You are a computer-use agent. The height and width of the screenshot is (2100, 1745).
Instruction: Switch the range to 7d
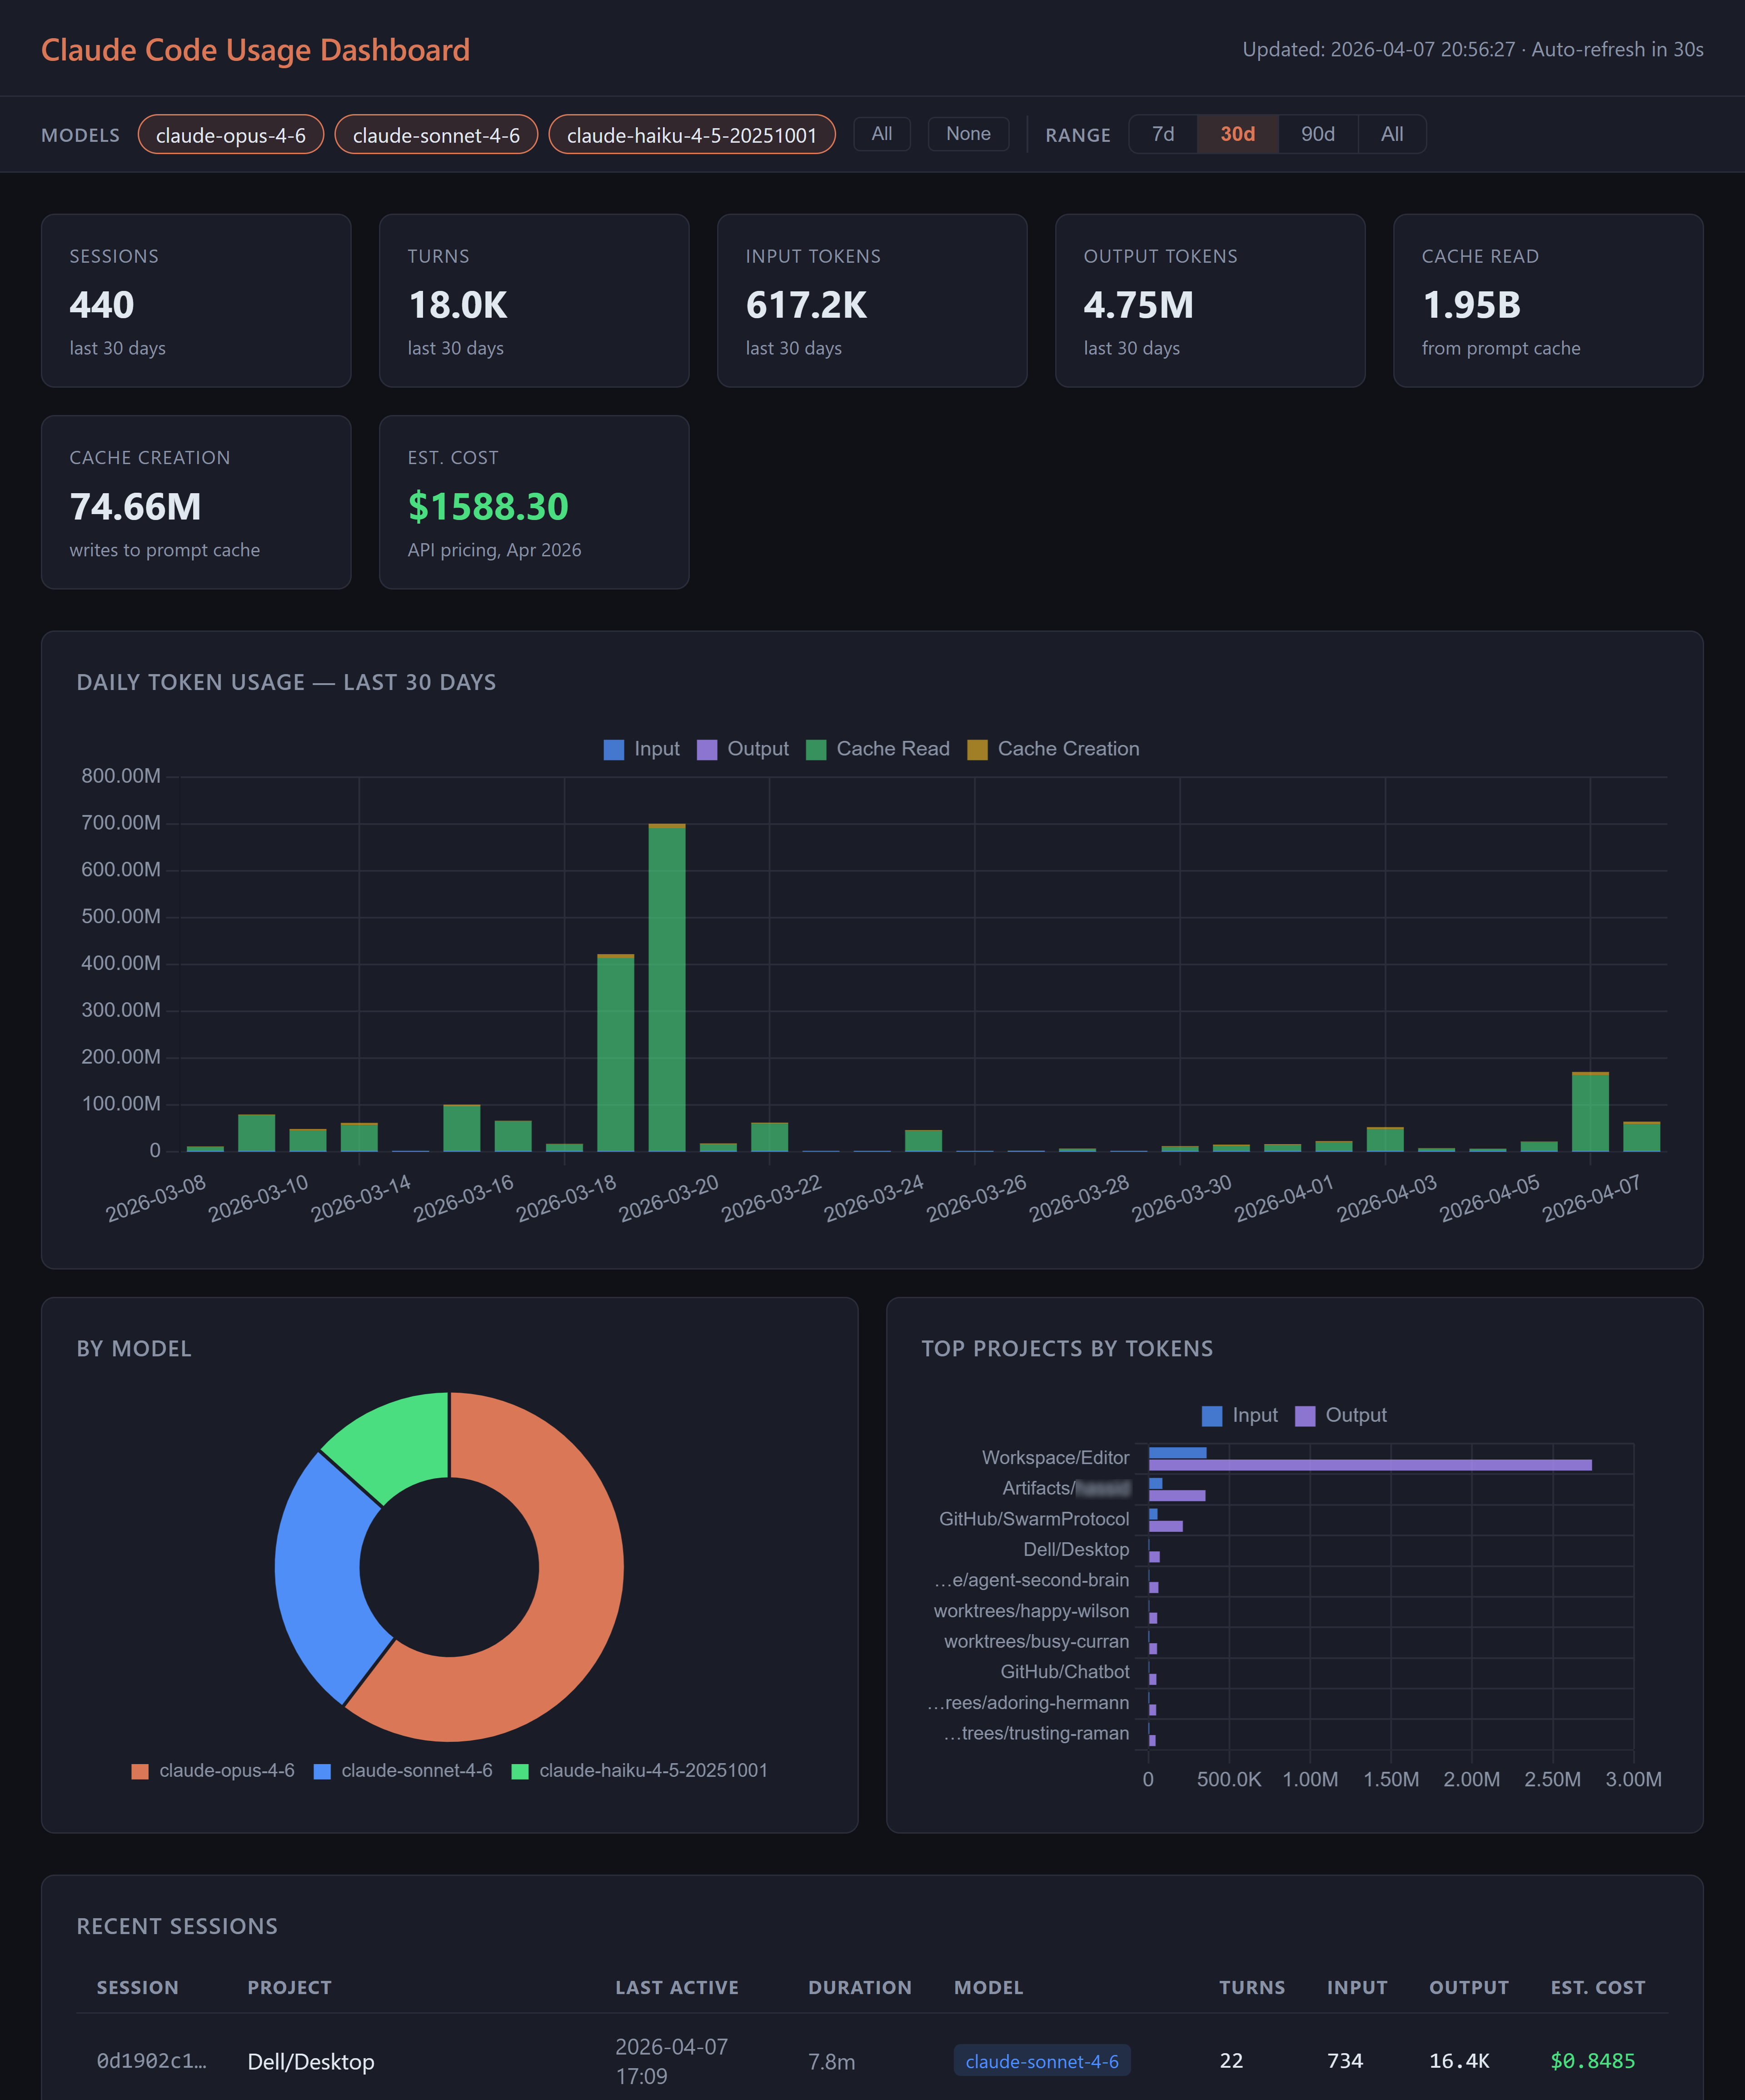(x=1162, y=134)
